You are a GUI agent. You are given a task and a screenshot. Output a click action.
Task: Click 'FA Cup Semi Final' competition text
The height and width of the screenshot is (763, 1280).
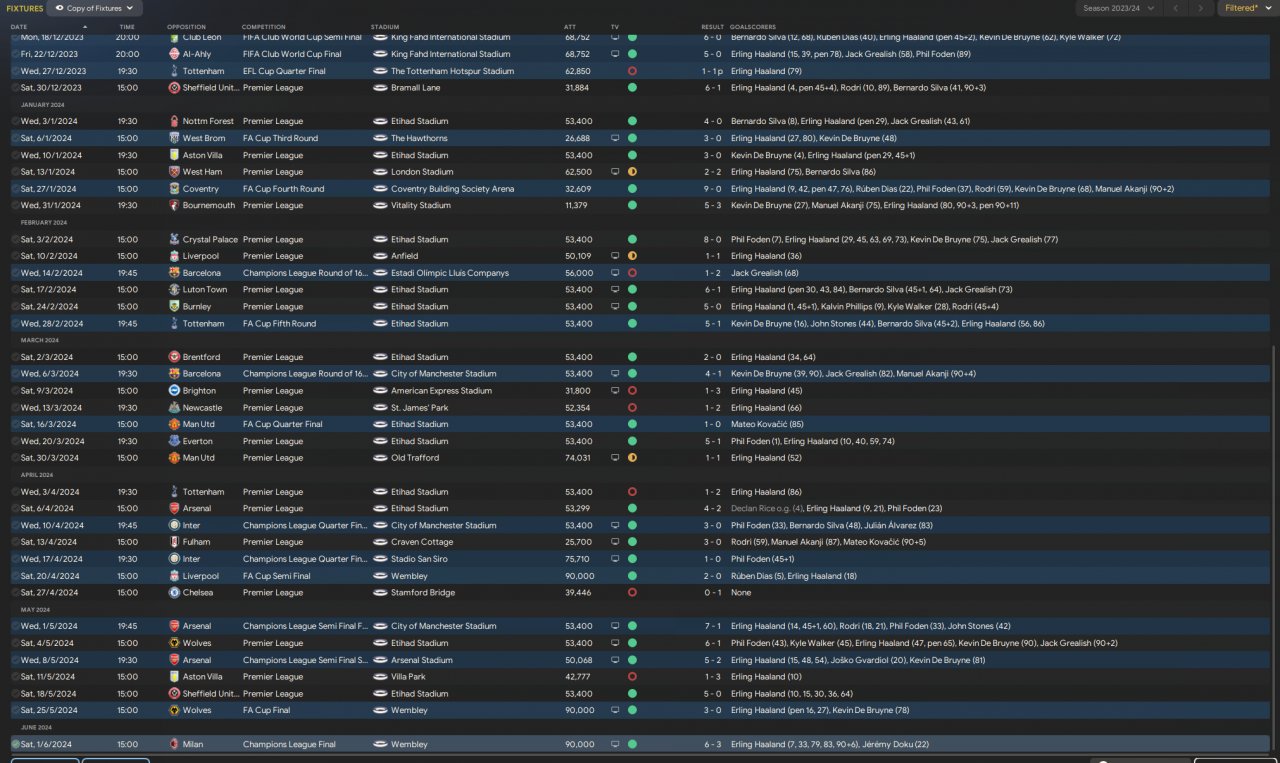[x=277, y=576]
